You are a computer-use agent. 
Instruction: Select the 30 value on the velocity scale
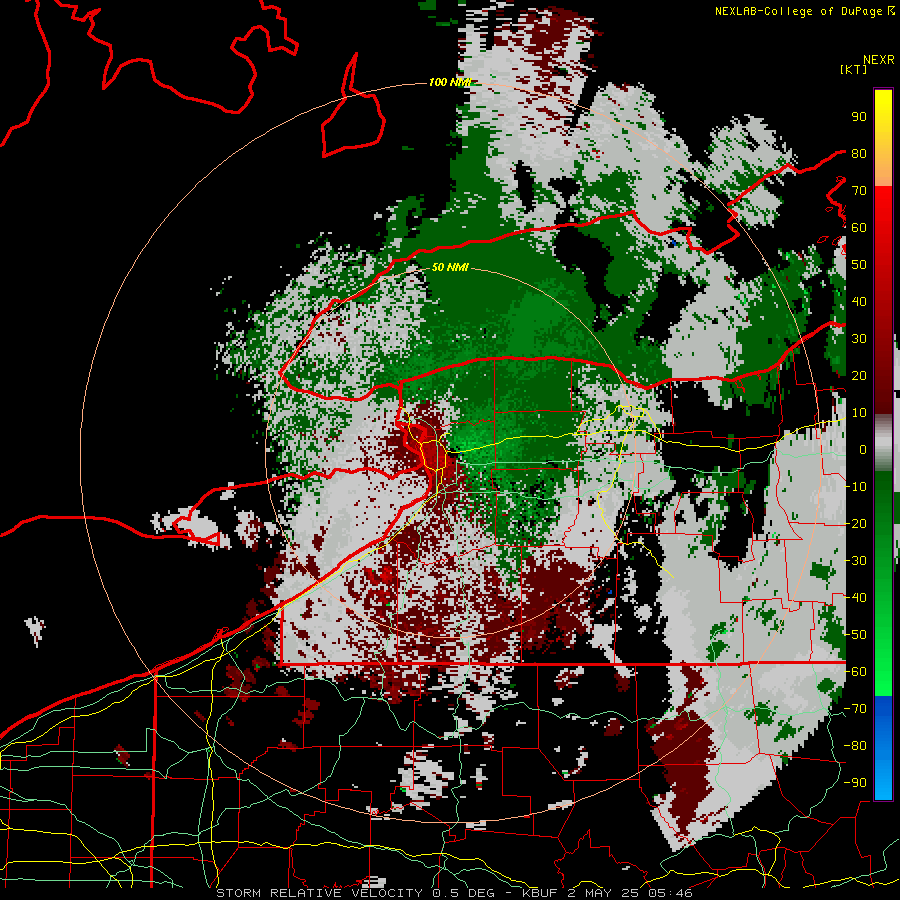(x=859, y=339)
